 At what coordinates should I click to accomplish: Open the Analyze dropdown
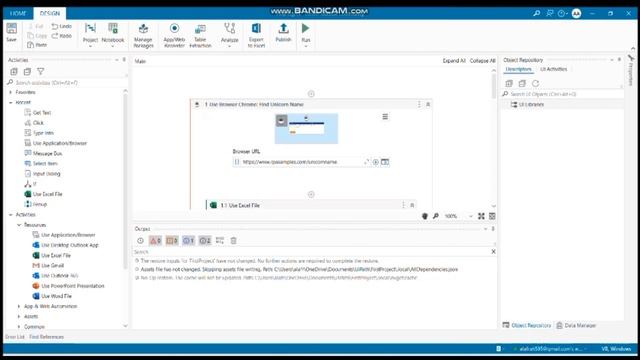(229, 35)
